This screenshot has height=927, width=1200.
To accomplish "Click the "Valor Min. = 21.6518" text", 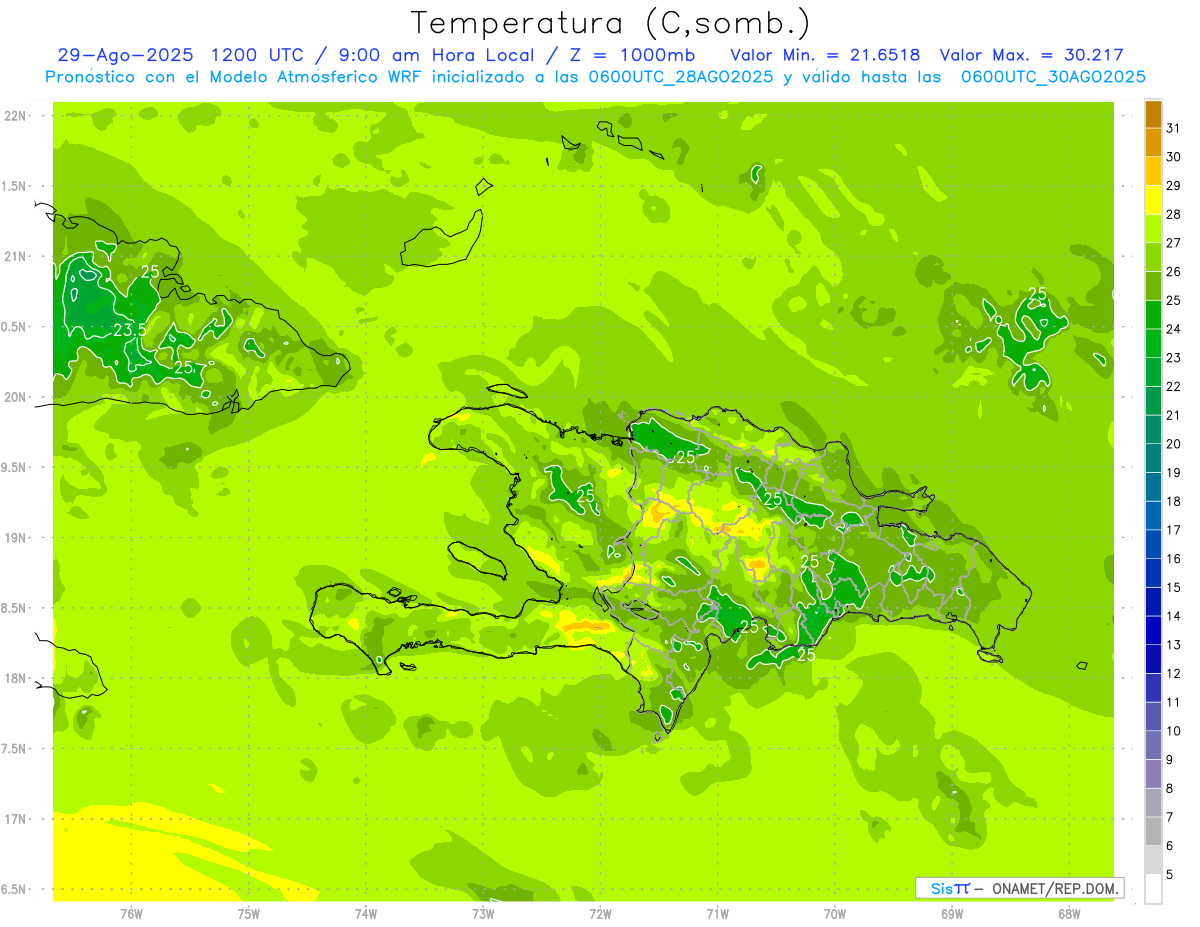I will click(825, 55).
